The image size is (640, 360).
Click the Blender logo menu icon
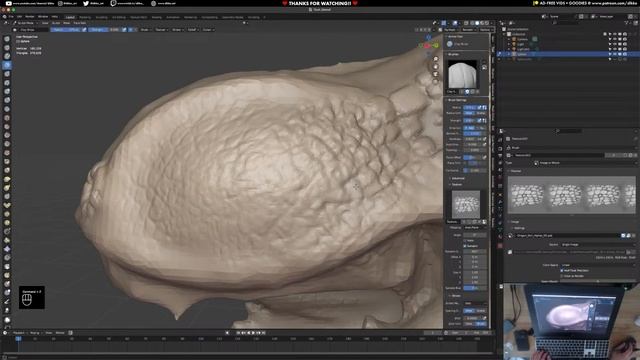pyautogui.click(x=4, y=17)
